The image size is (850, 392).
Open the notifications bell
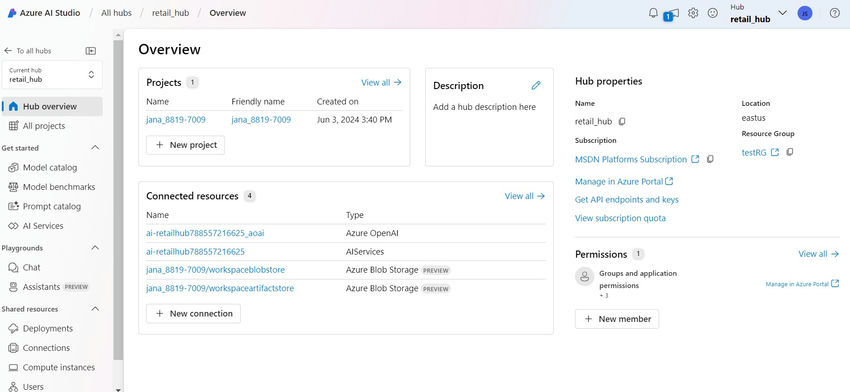tap(653, 13)
